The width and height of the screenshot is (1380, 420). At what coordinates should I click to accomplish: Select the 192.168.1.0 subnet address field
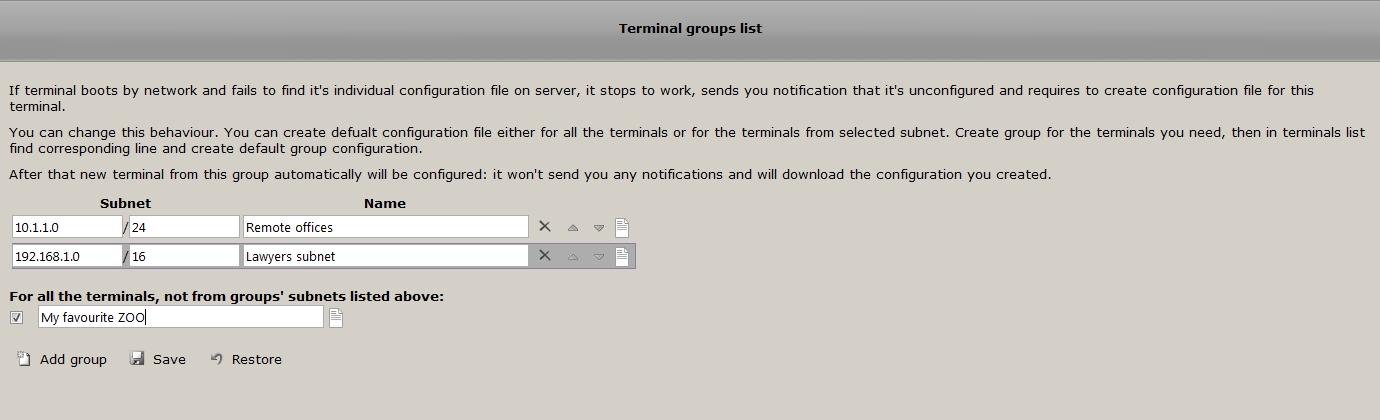coord(67,256)
